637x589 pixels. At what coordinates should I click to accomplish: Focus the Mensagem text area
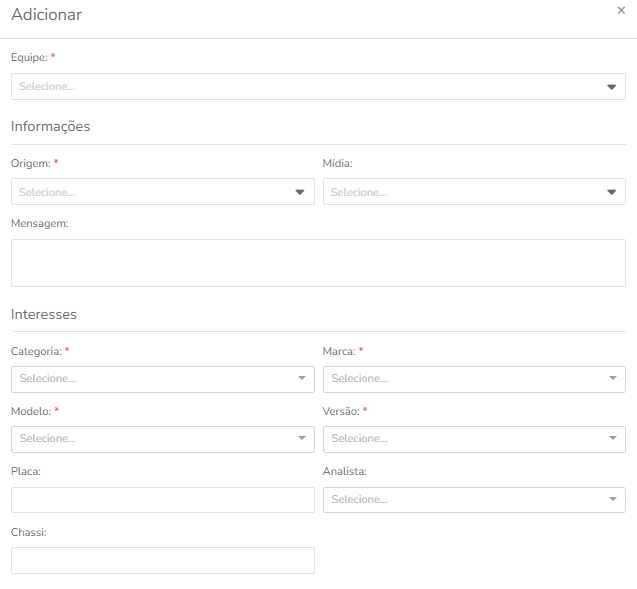(x=318, y=263)
